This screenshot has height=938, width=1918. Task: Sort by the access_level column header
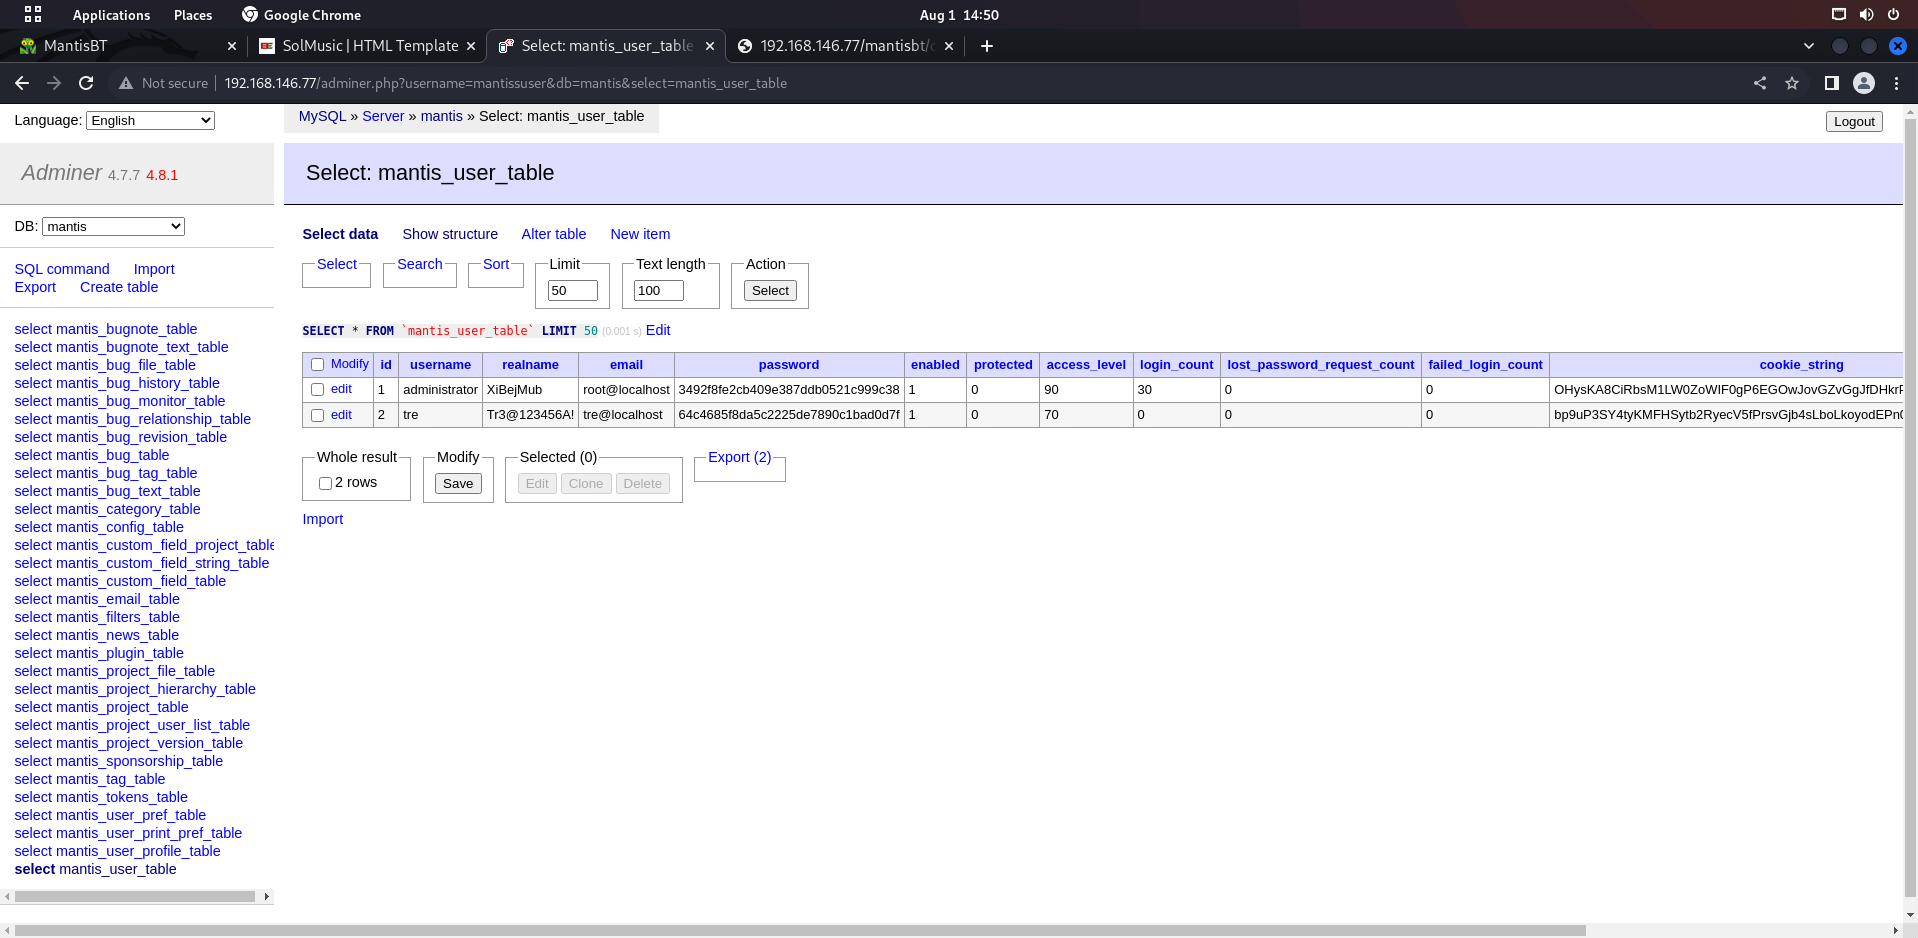point(1086,365)
